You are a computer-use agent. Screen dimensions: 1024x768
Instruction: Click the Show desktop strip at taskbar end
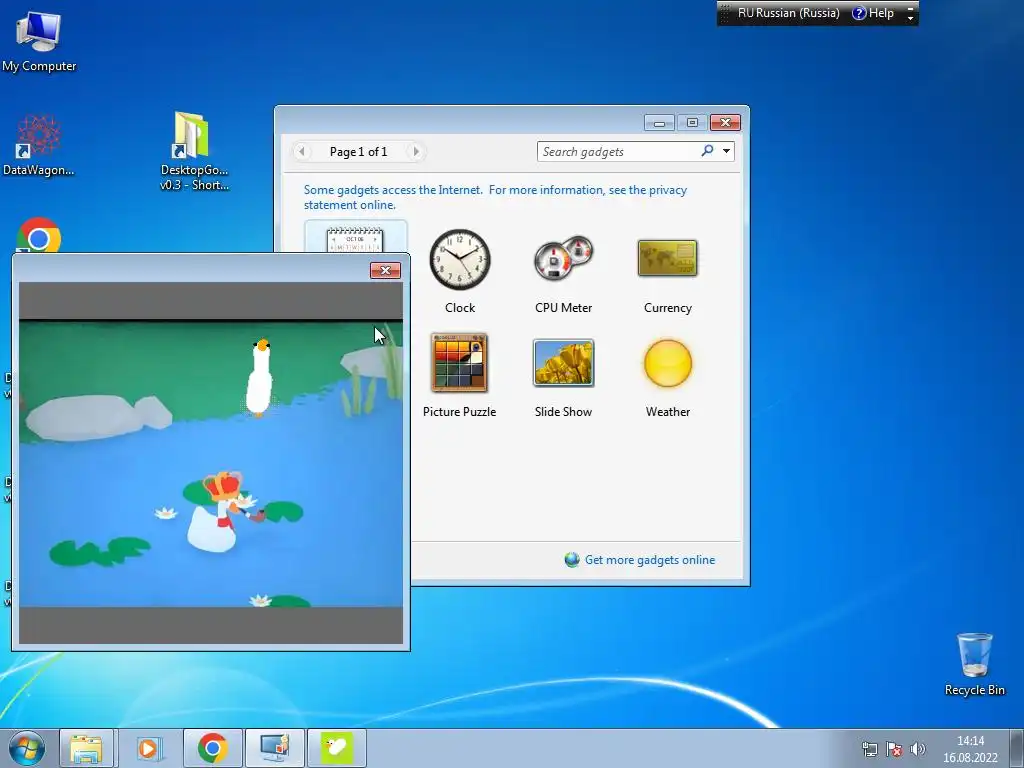pos(1017,748)
